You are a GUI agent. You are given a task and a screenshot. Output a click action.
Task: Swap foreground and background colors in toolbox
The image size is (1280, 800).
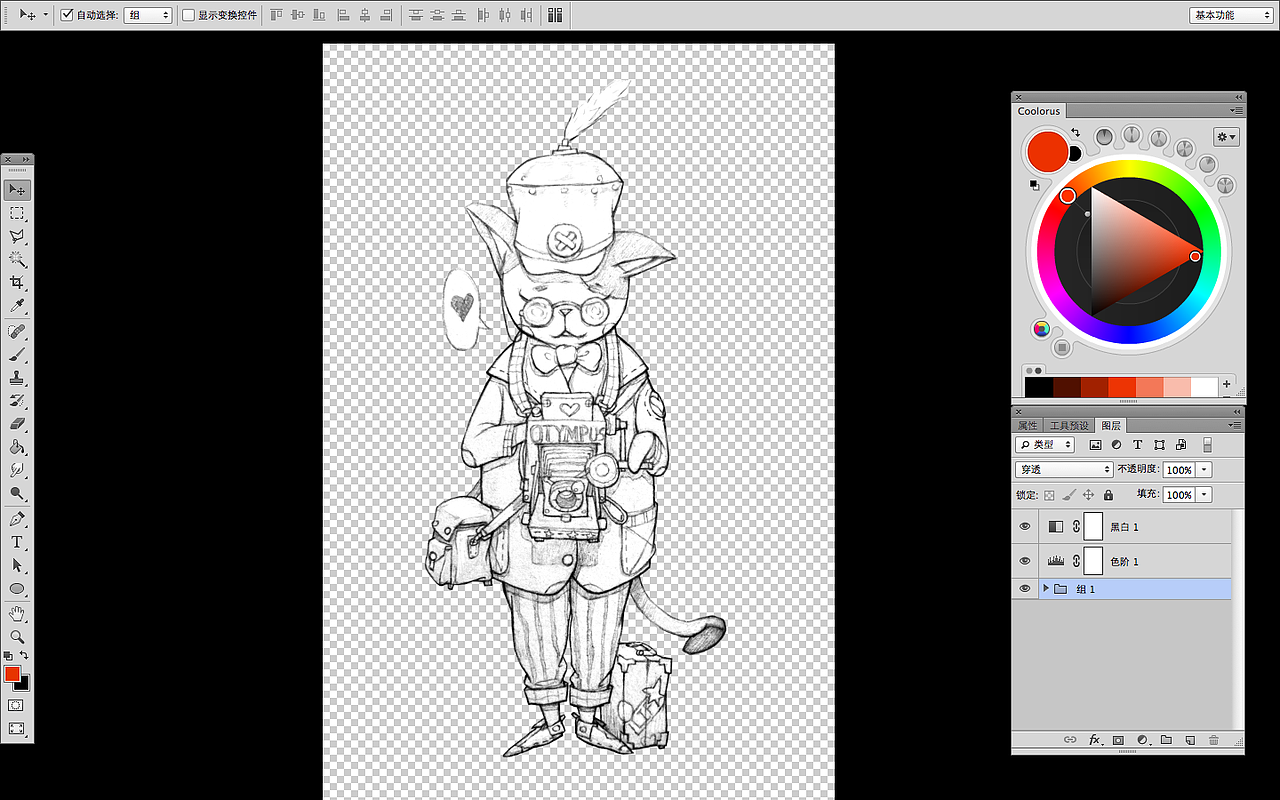tap(24, 656)
